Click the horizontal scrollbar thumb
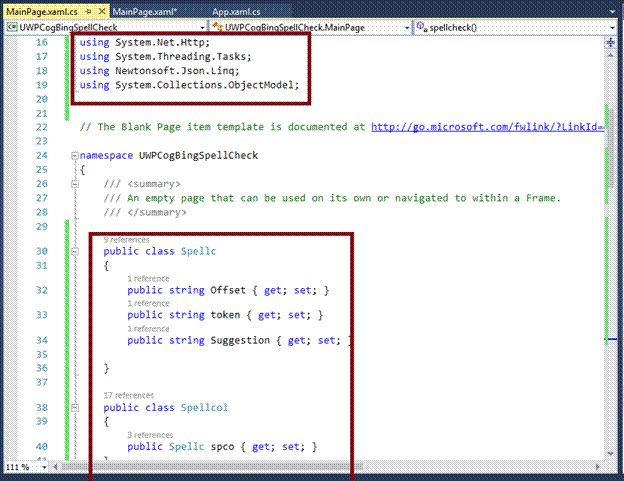The width and height of the screenshot is (624, 481). pos(212,467)
